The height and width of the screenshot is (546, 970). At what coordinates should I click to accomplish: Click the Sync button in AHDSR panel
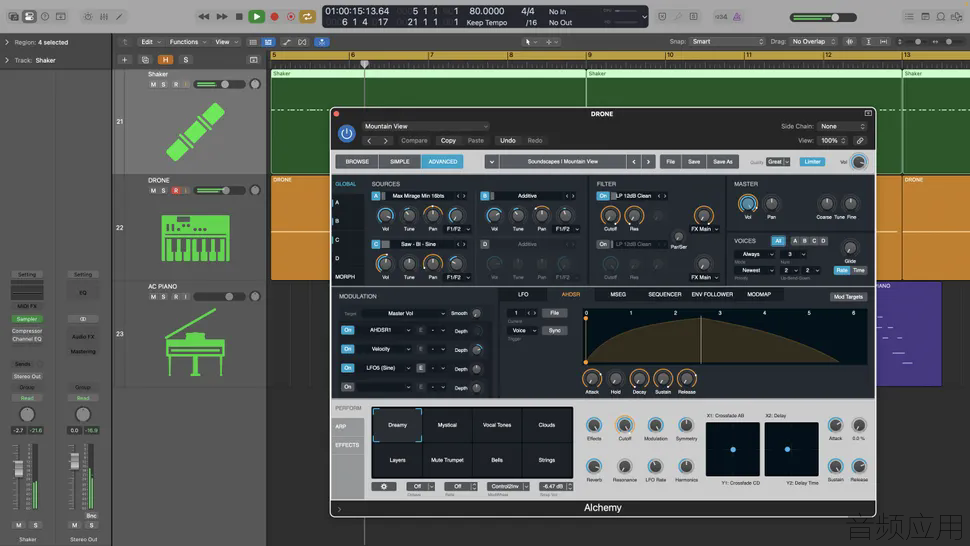[x=554, y=330]
